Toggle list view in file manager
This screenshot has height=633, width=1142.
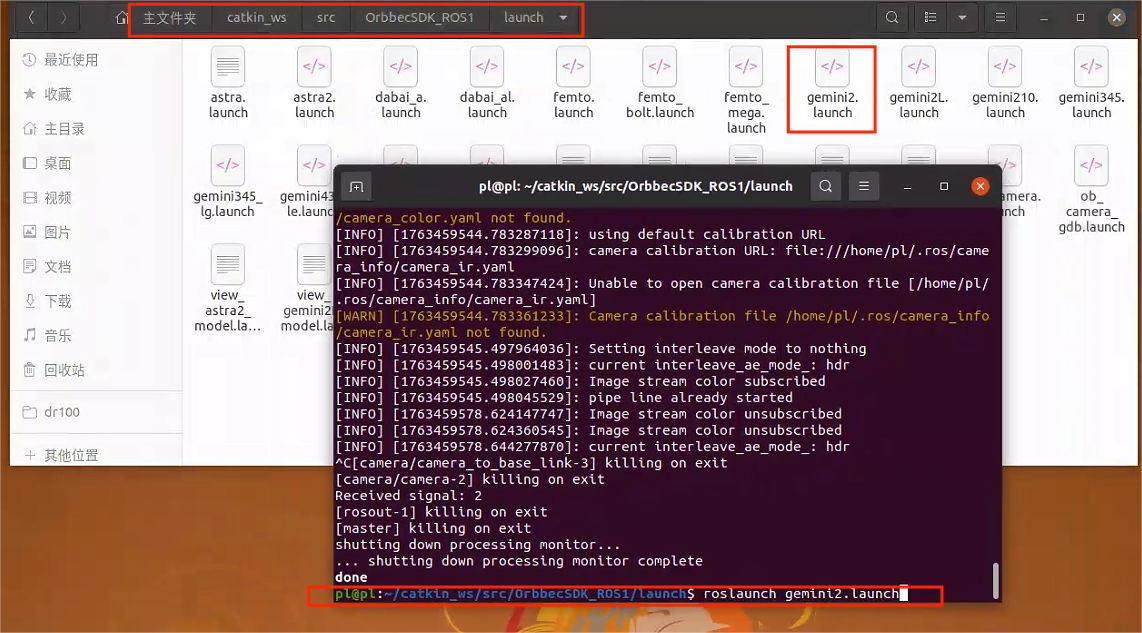(931, 18)
